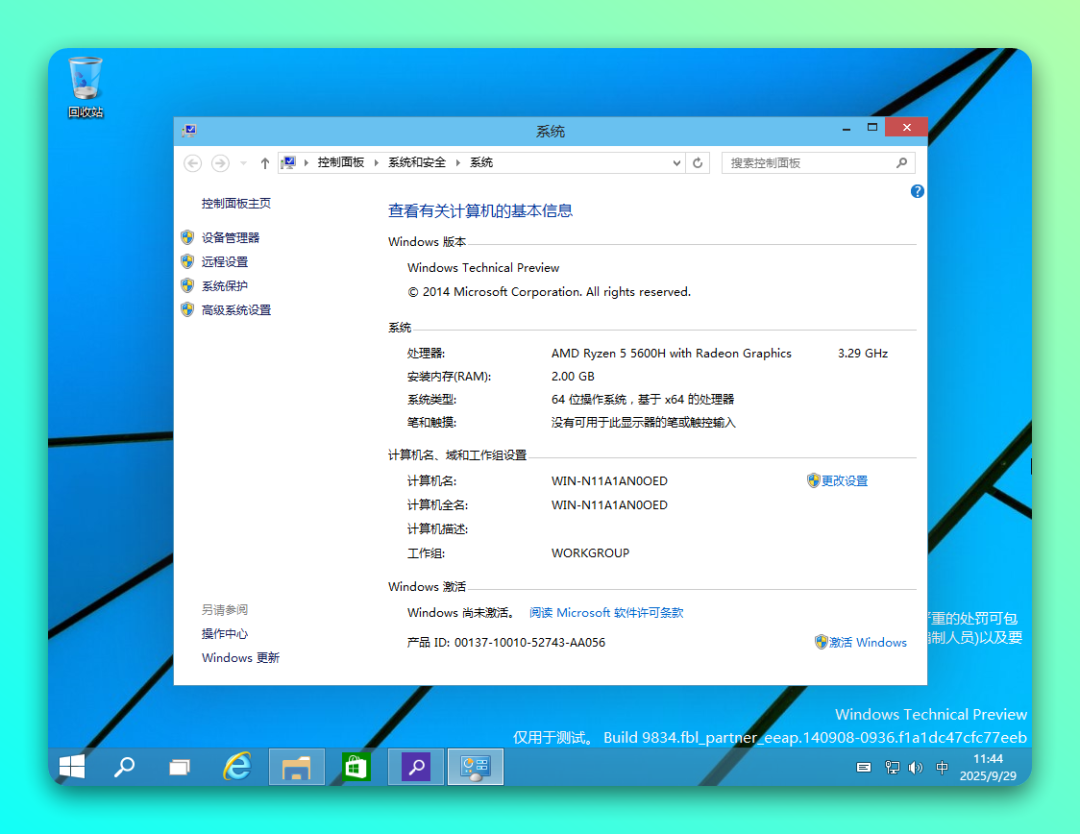Screen dimensions: 1080x834
Task: Open volume control in system tray
Action: (x=916, y=768)
